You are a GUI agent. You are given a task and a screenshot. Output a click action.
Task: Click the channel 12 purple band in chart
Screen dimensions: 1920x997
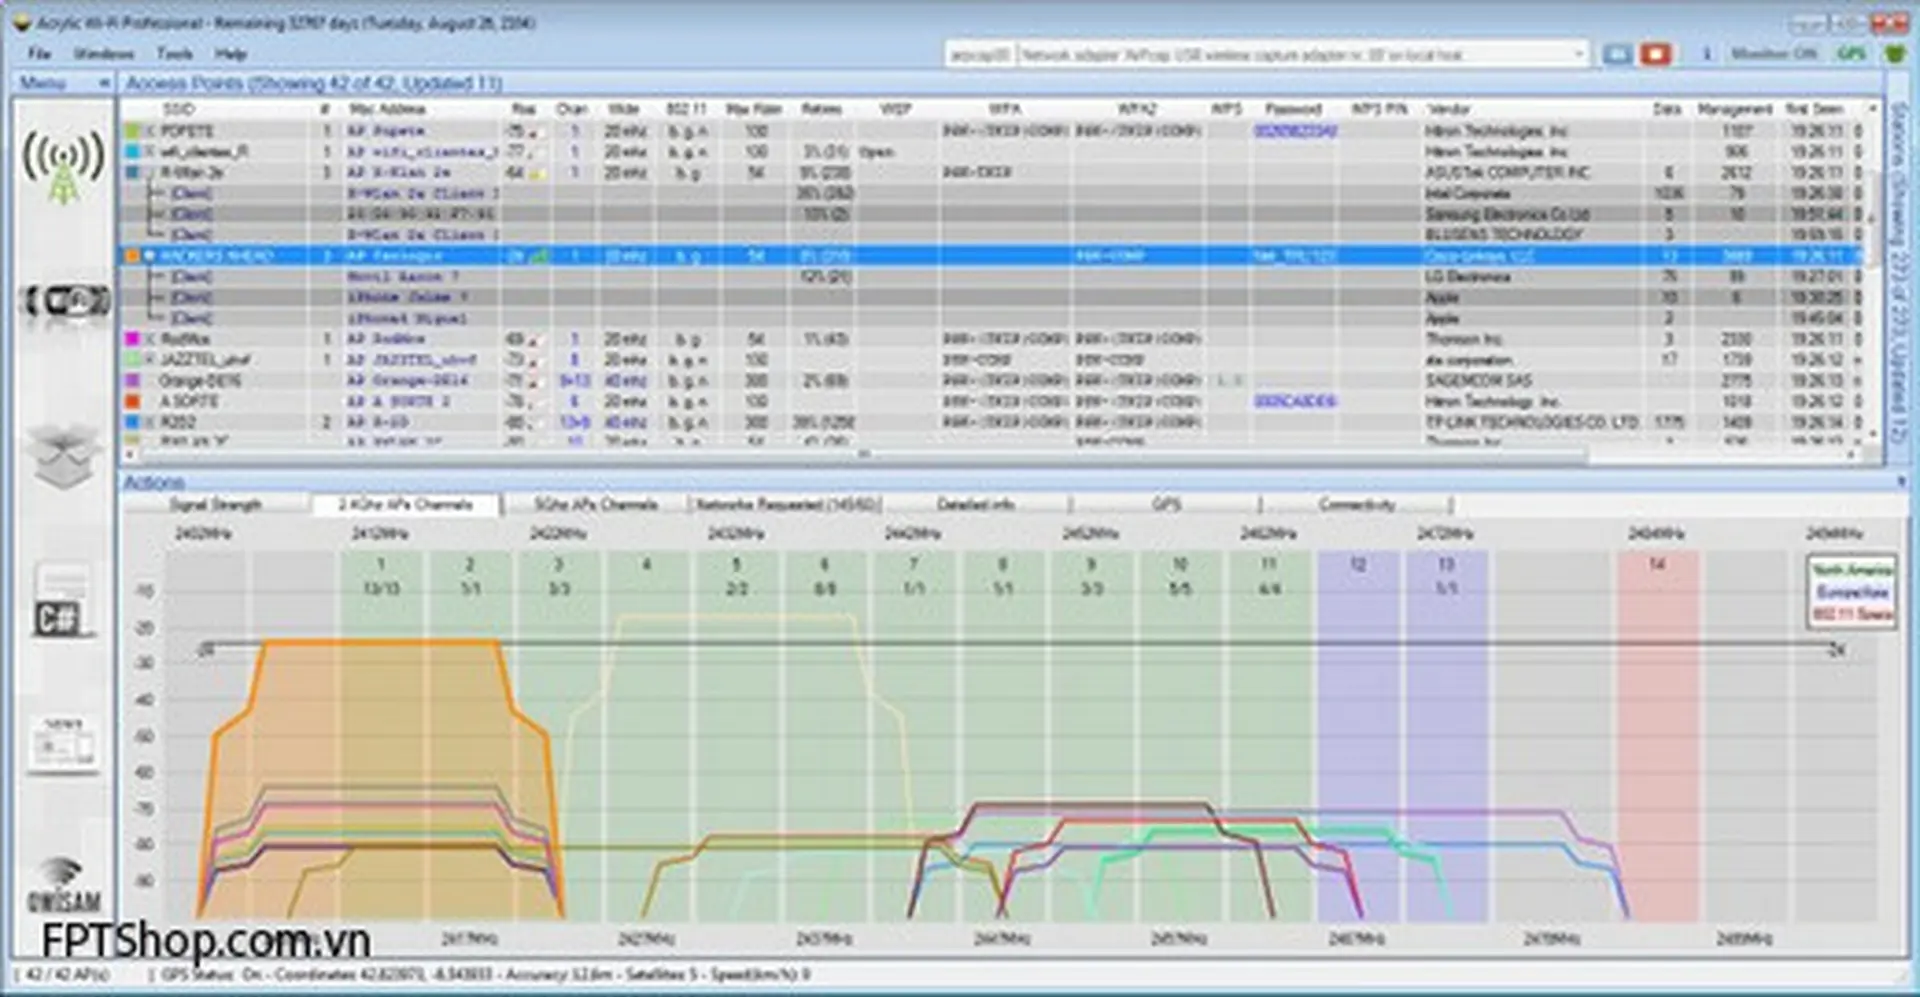click(x=1357, y=735)
